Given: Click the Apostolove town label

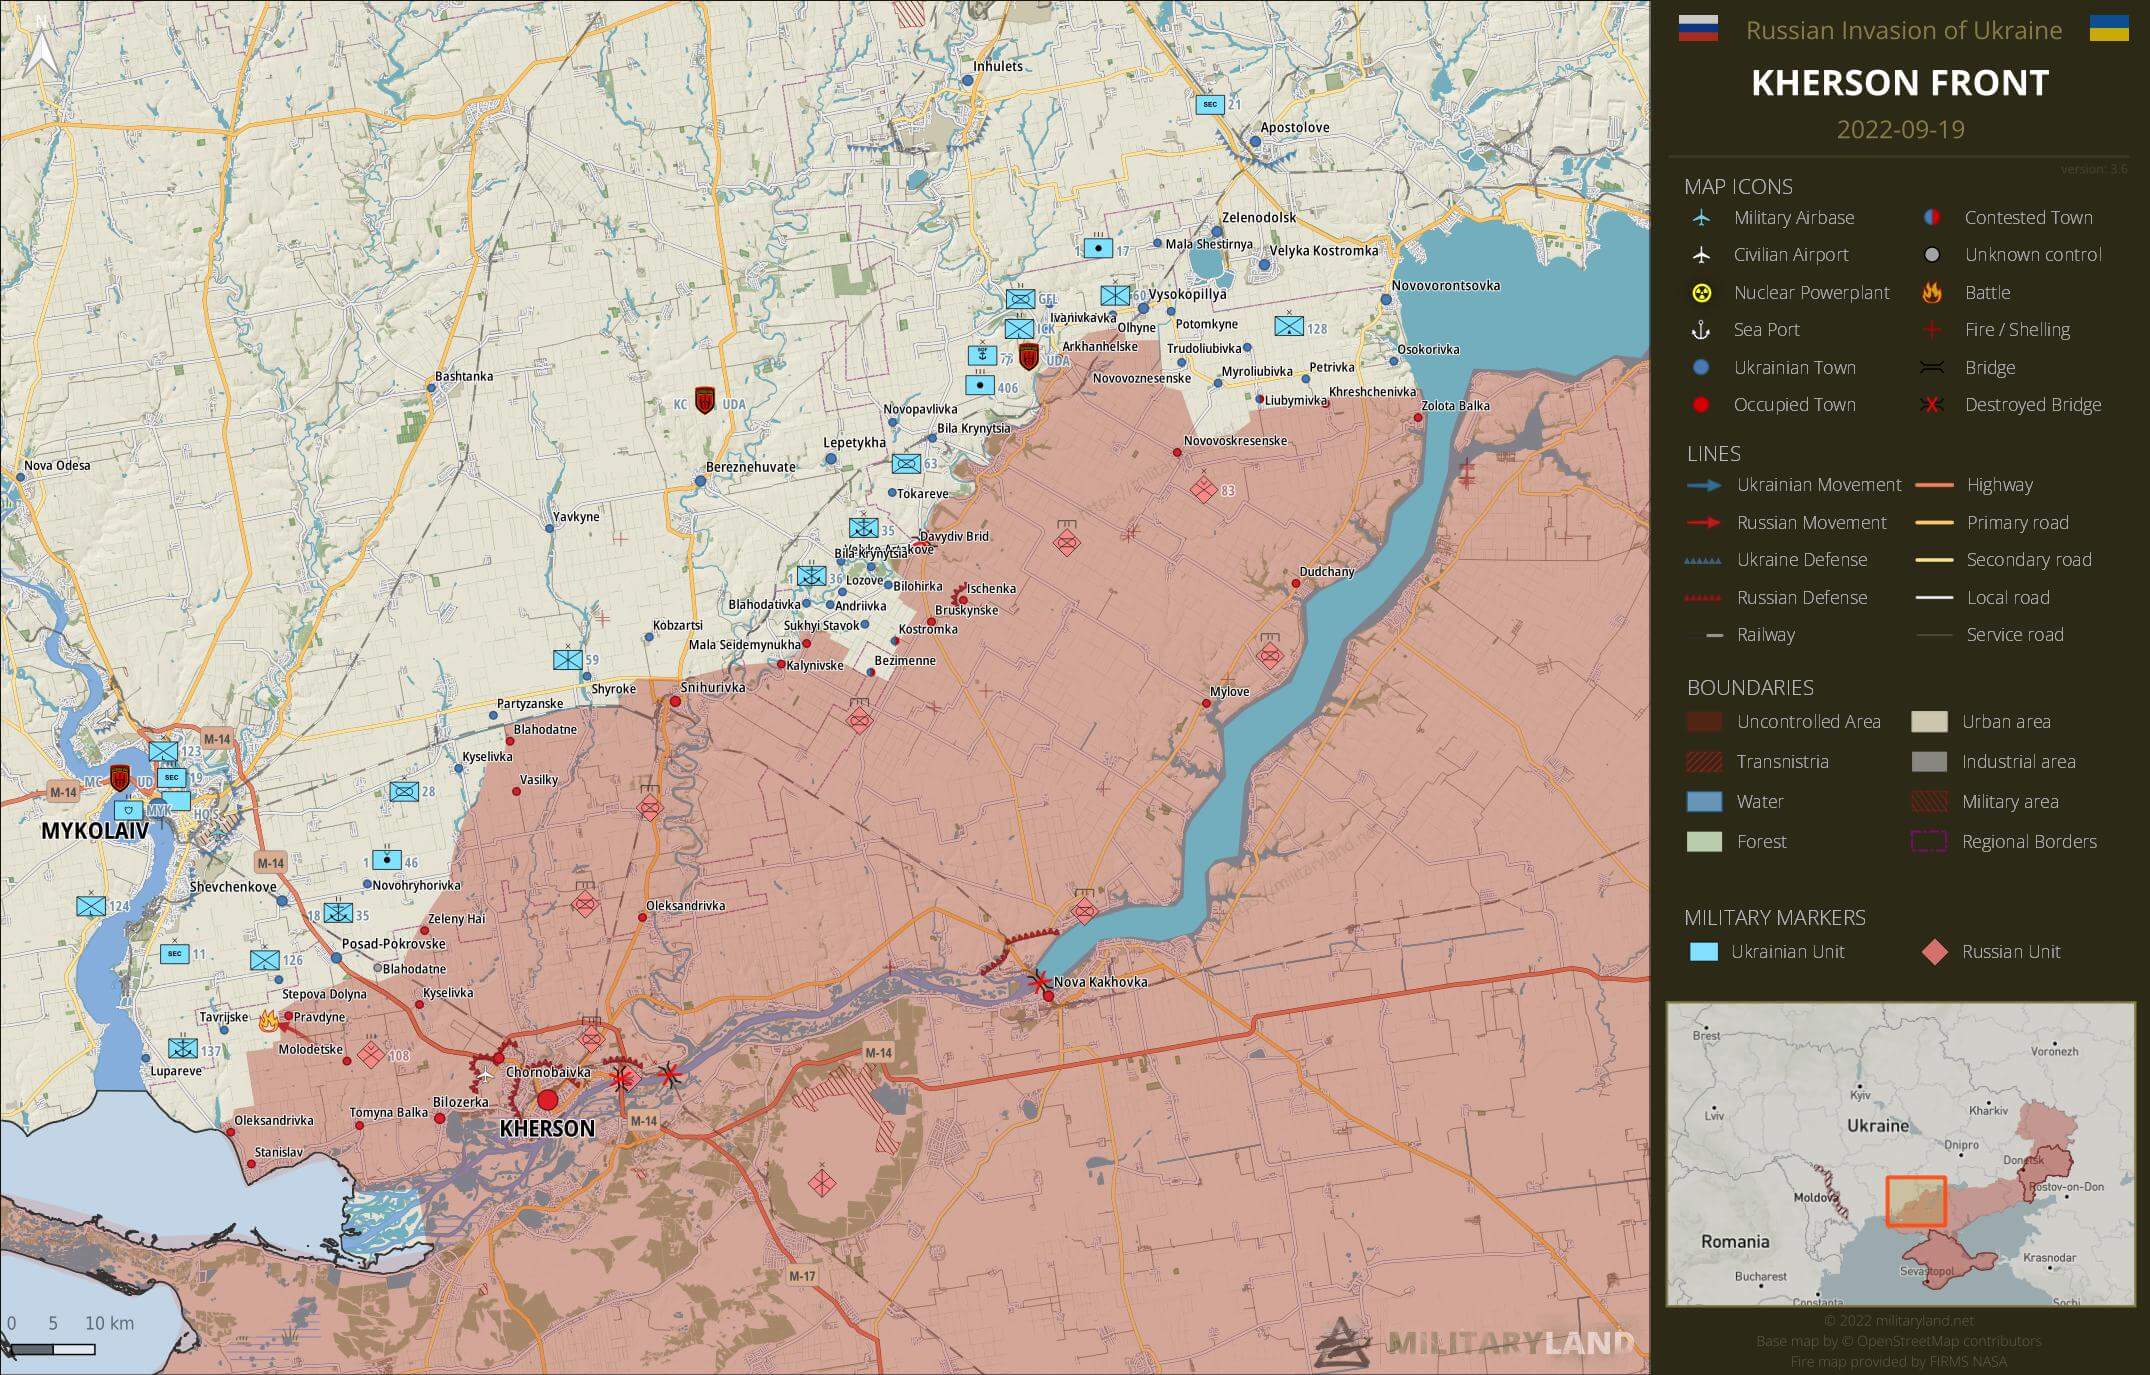Looking at the screenshot, I should pos(1295,128).
